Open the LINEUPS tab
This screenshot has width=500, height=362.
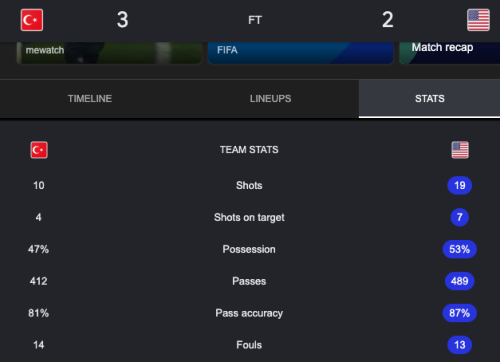(270, 99)
